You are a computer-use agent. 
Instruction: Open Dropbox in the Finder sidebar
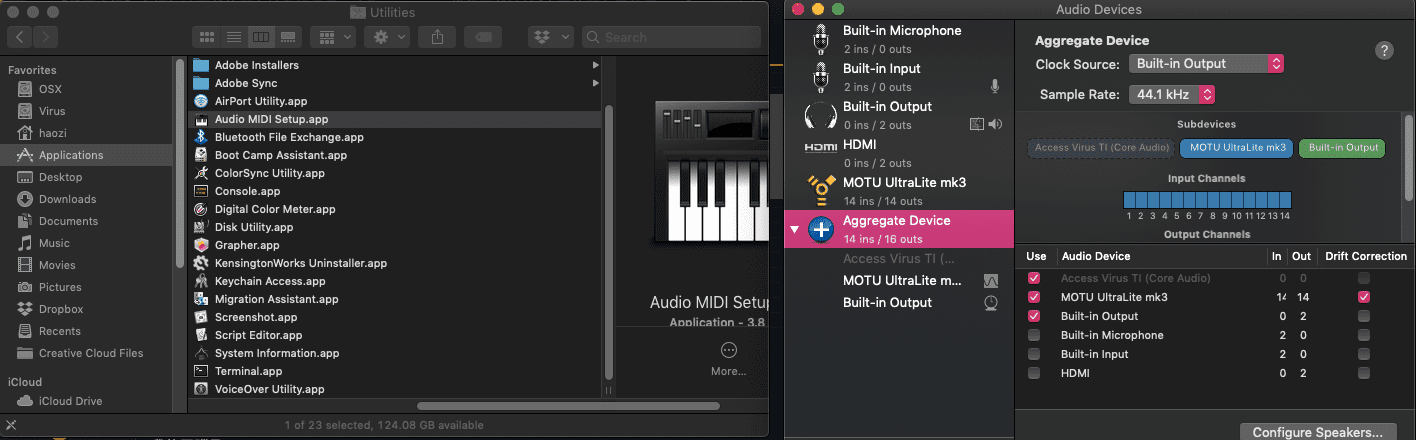coord(86,309)
